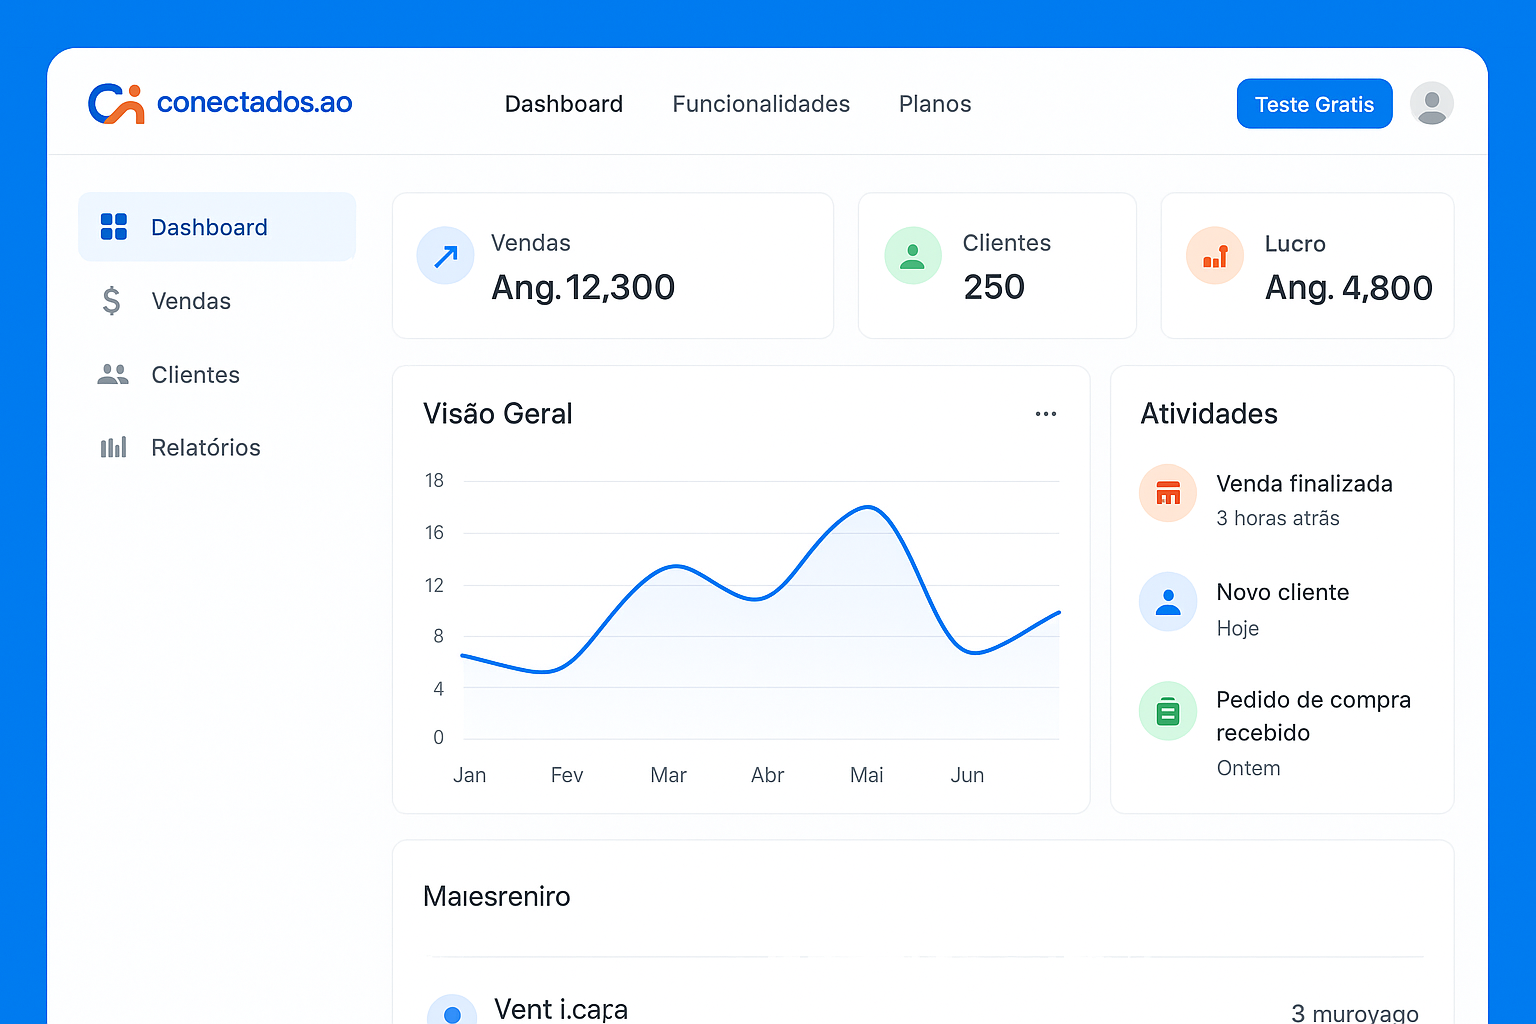Select Relatórios in the sidebar
The height and width of the screenshot is (1024, 1536).
[217, 447]
